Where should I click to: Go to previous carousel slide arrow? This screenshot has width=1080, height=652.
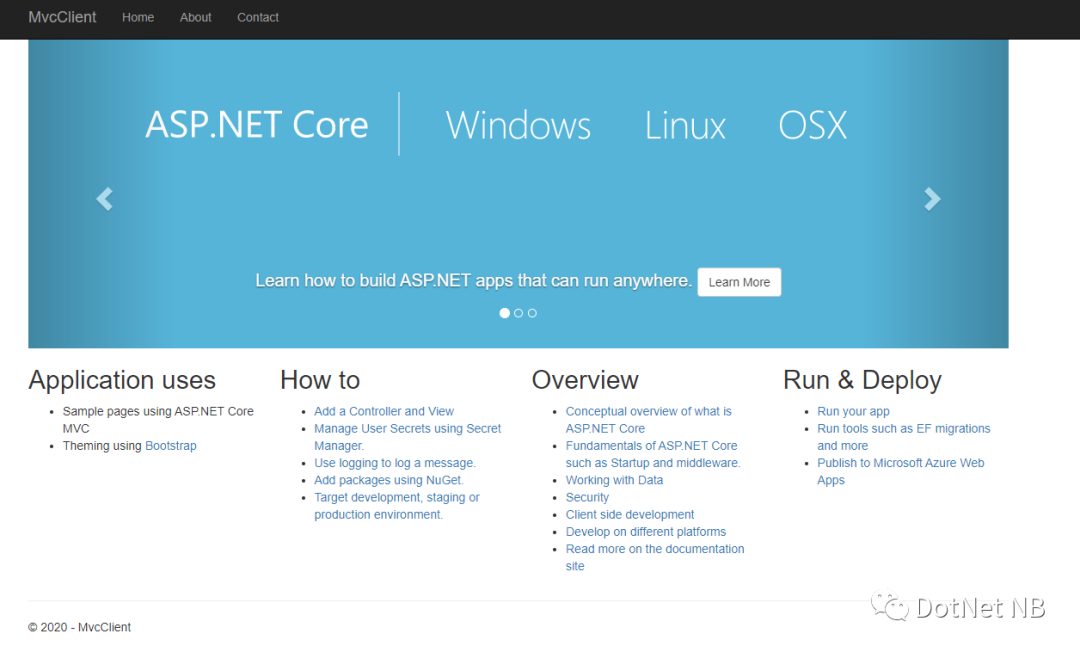[104, 199]
